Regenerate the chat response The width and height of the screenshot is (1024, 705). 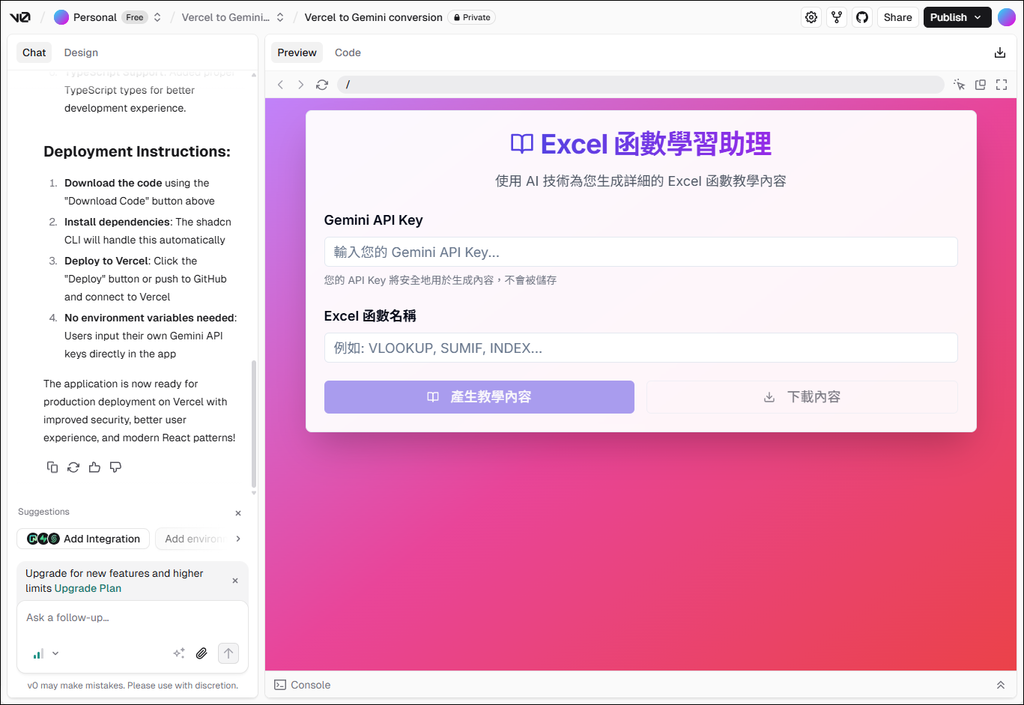(x=73, y=467)
